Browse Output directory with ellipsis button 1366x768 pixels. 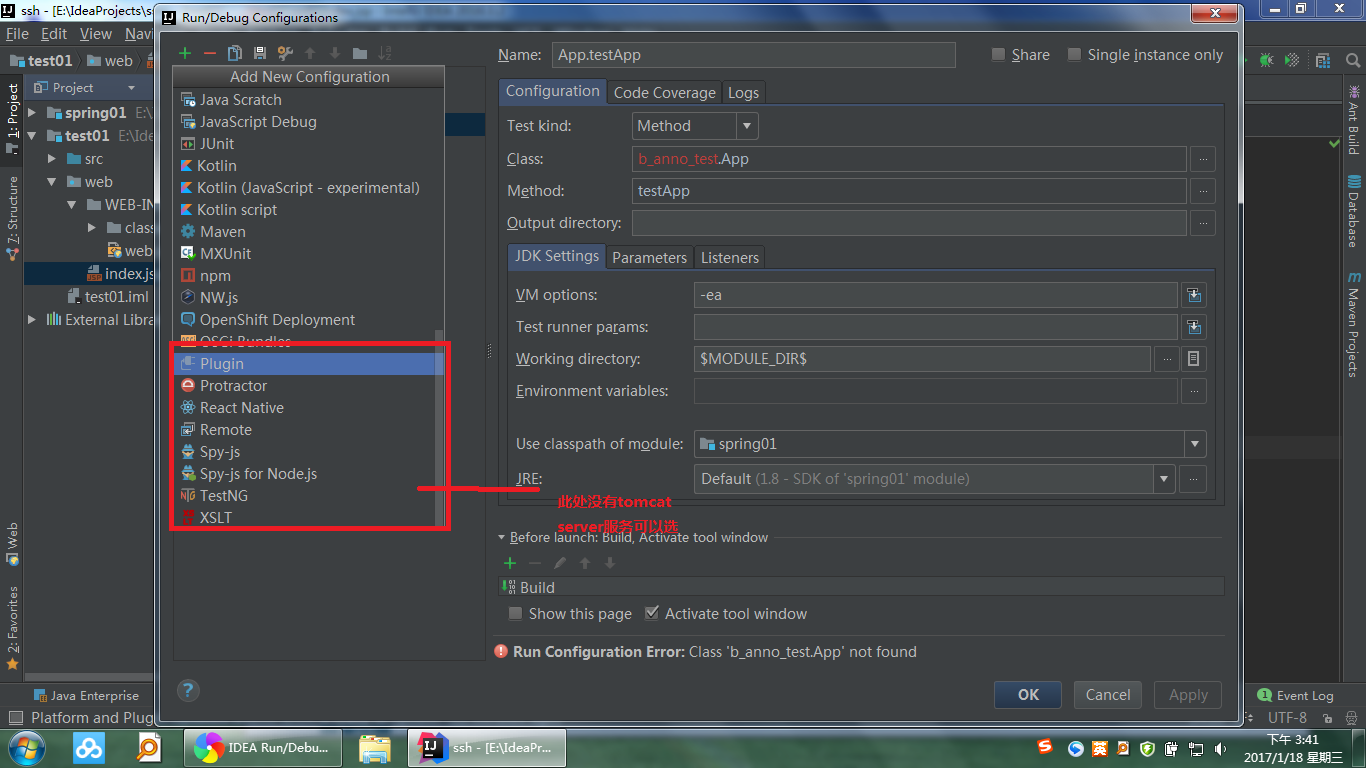tap(1203, 223)
